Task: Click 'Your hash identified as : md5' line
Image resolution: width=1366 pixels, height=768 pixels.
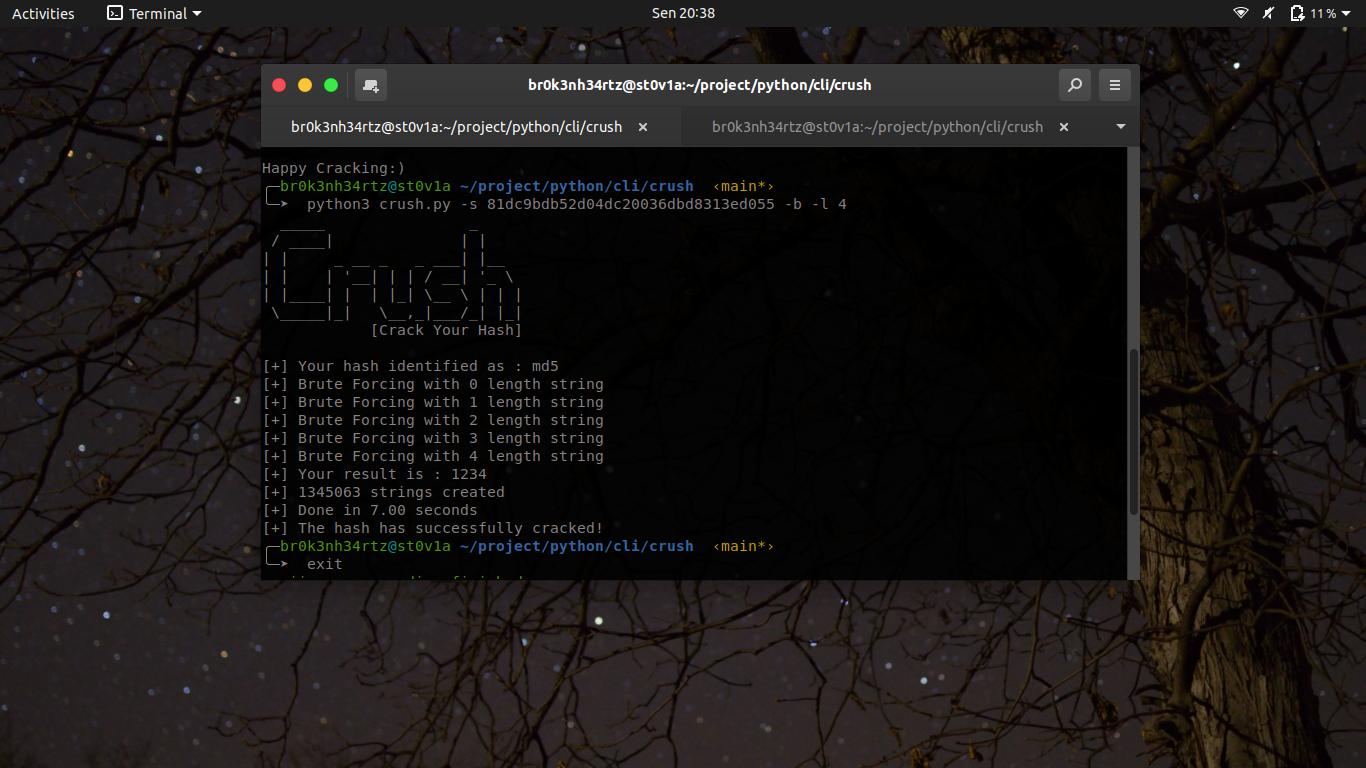Action: pyautogui.click(x=410, y=366)
